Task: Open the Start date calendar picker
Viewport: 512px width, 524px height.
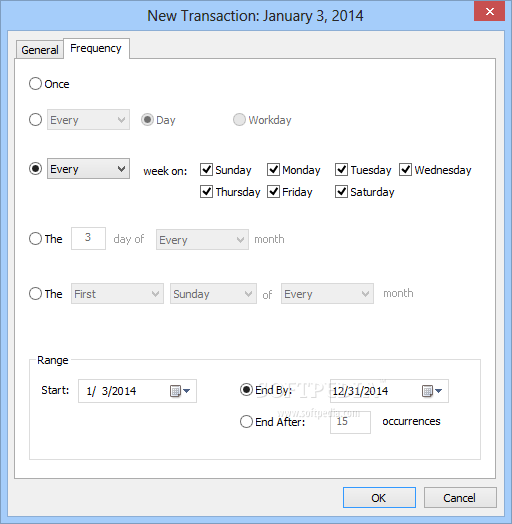Action: click(180, 391)
